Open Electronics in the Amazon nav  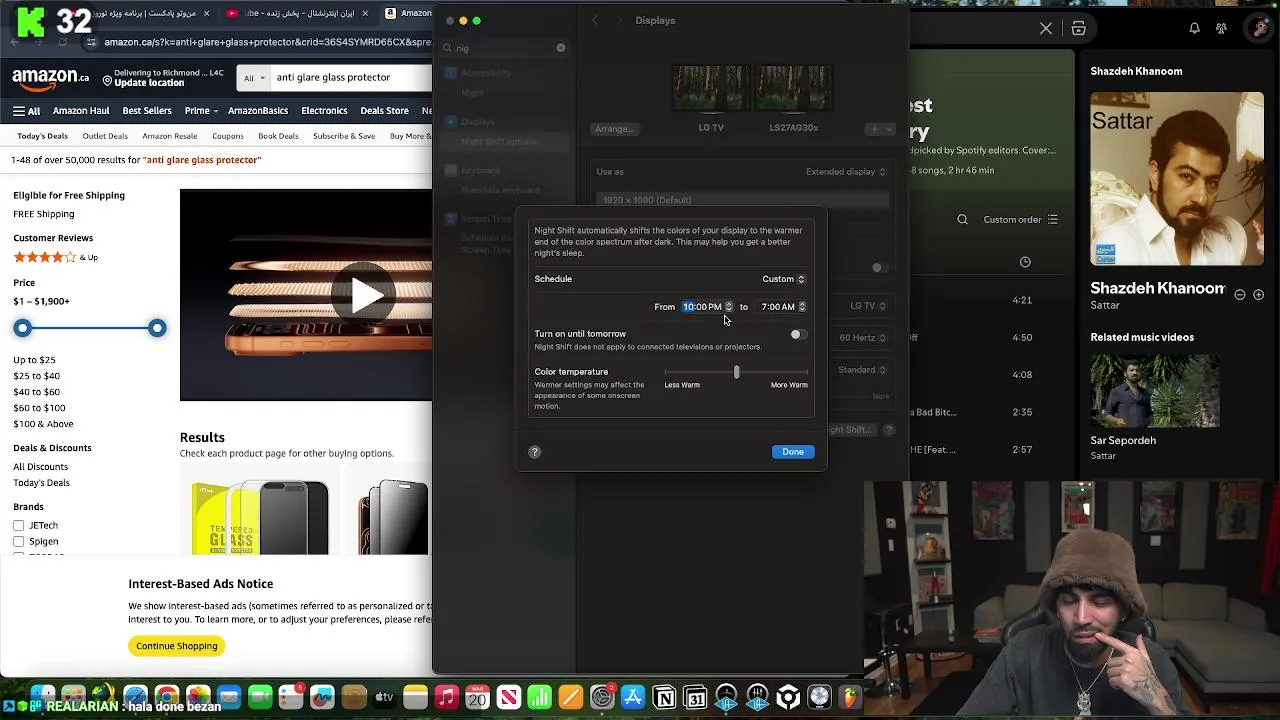click(x=324, y=111)
